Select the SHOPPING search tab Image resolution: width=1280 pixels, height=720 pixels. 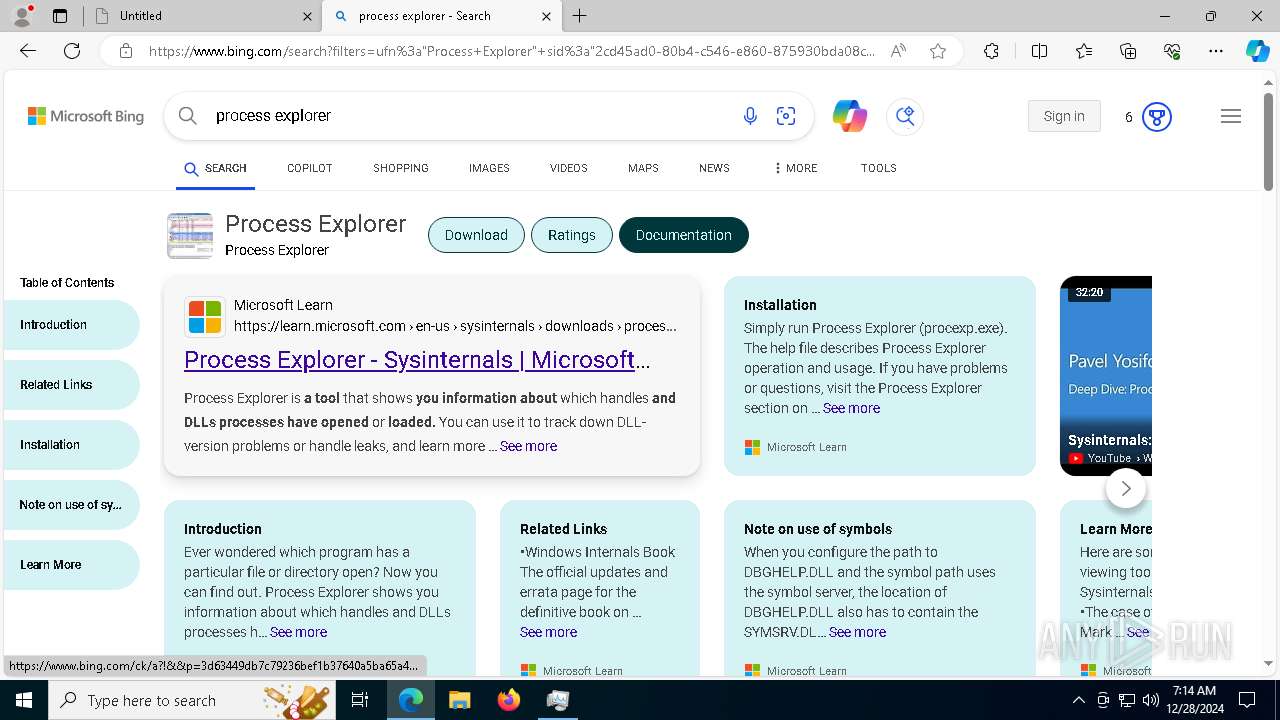[x=401, y=168]
